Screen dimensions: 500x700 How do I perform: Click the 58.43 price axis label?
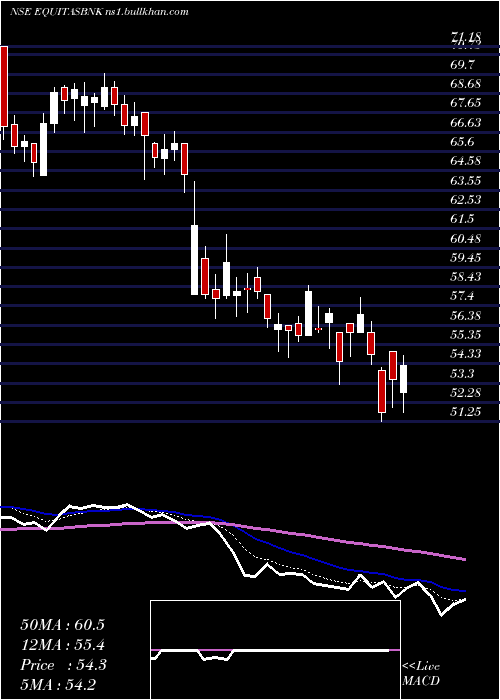pos(466,277)
